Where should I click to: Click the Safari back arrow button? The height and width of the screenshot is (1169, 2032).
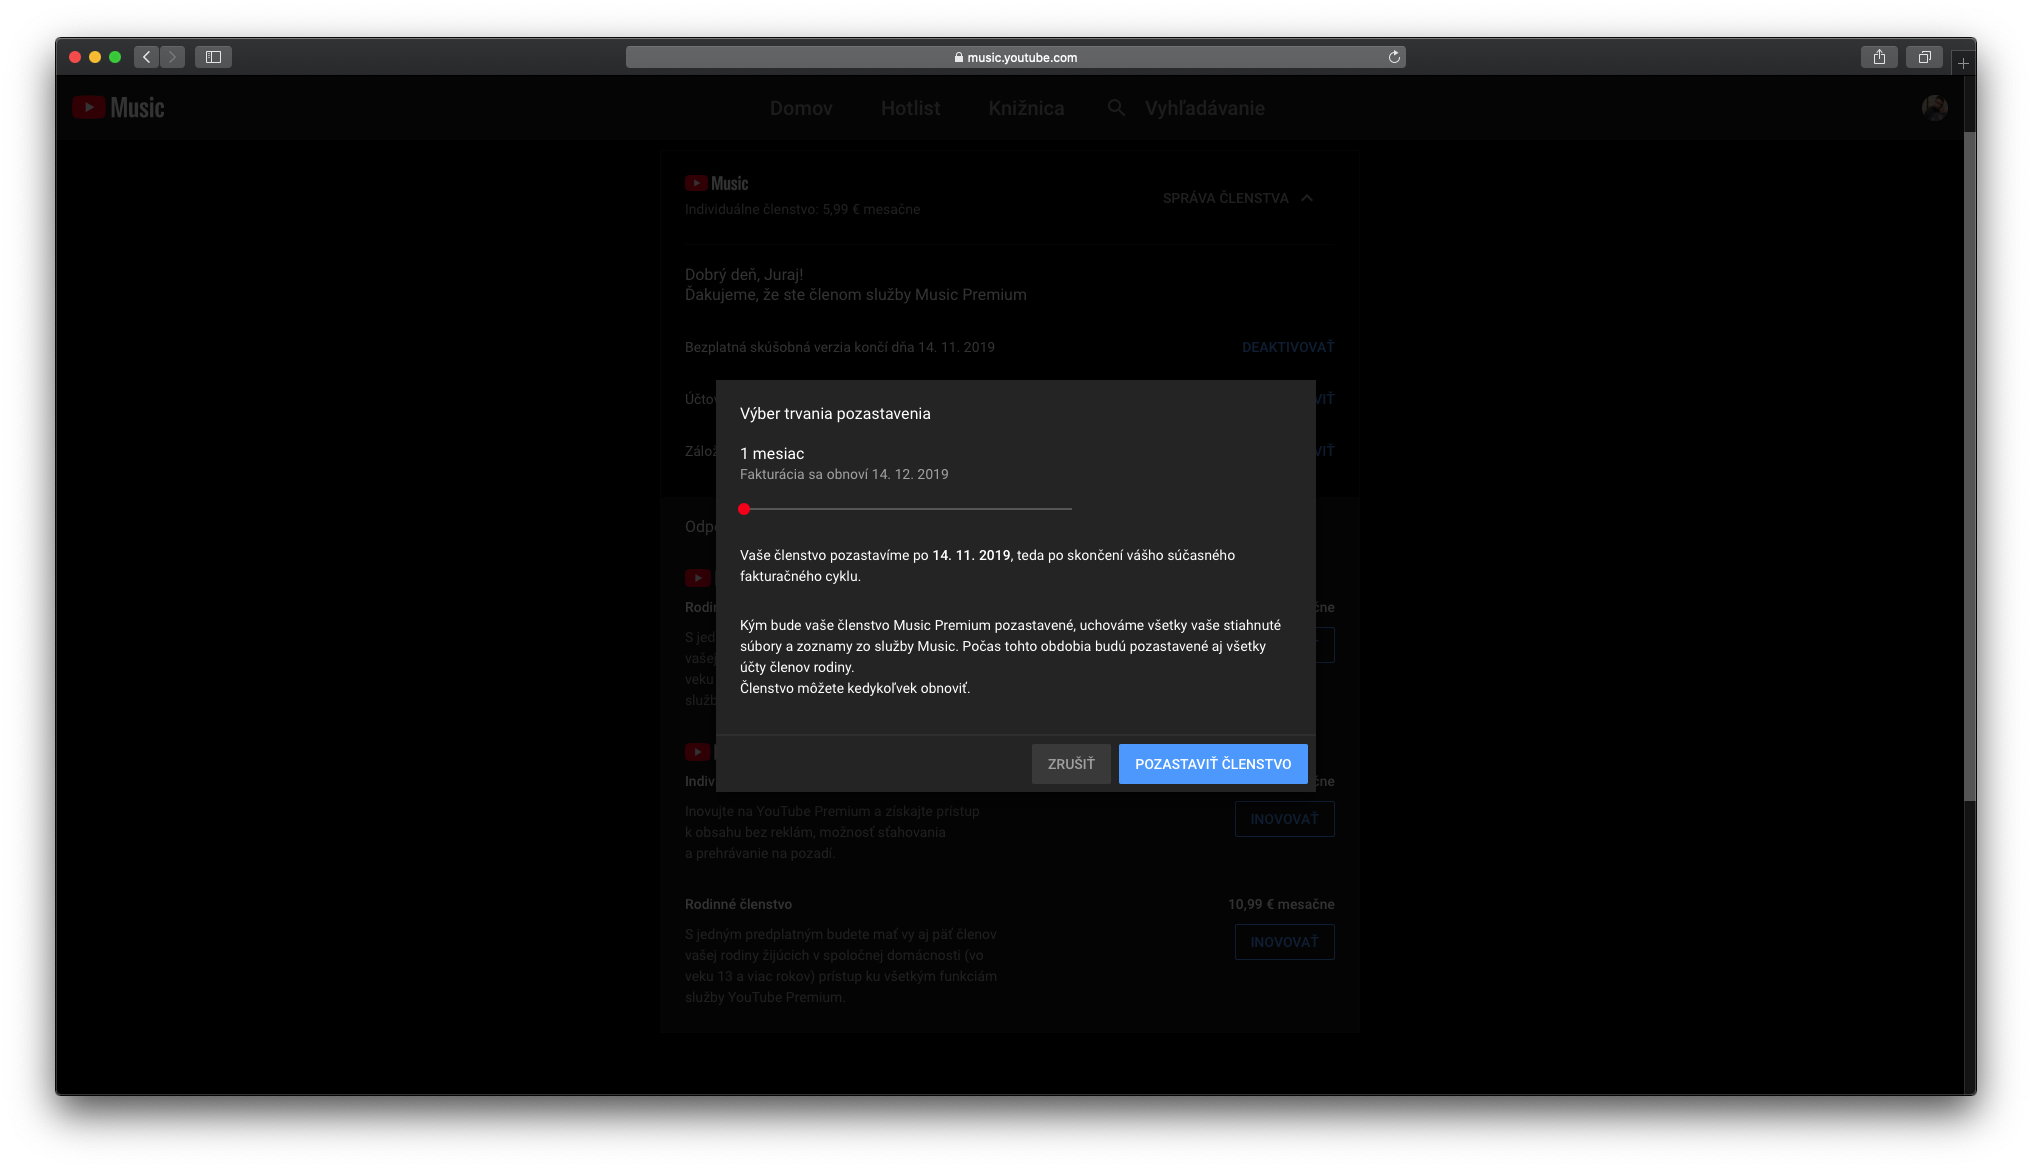147,57
